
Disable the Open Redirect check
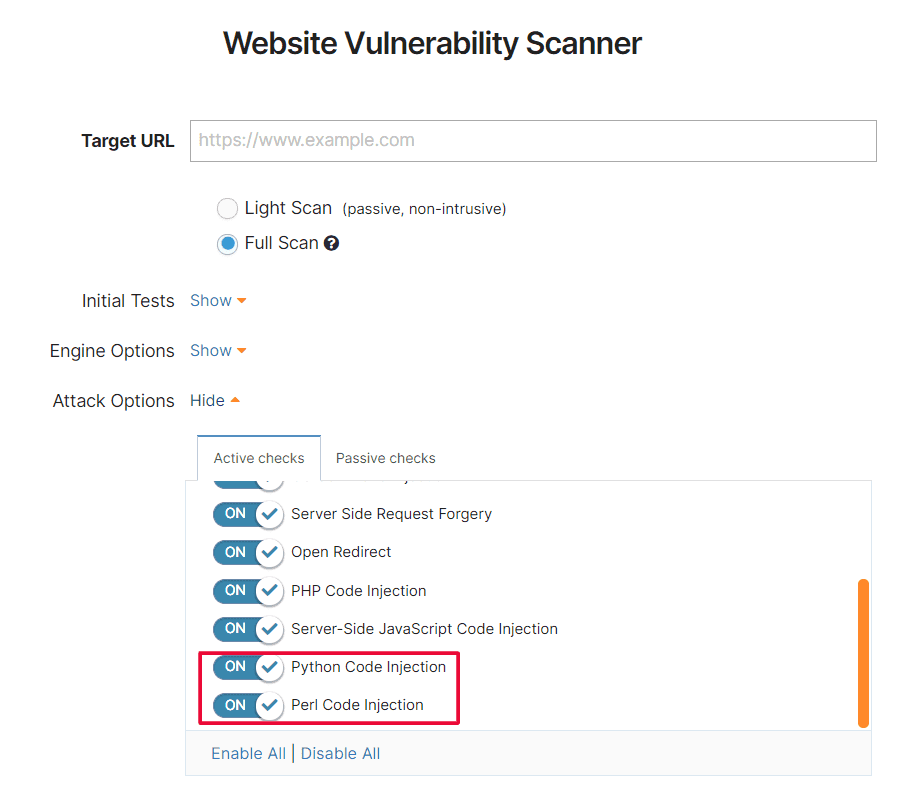(x=247, y=552)
